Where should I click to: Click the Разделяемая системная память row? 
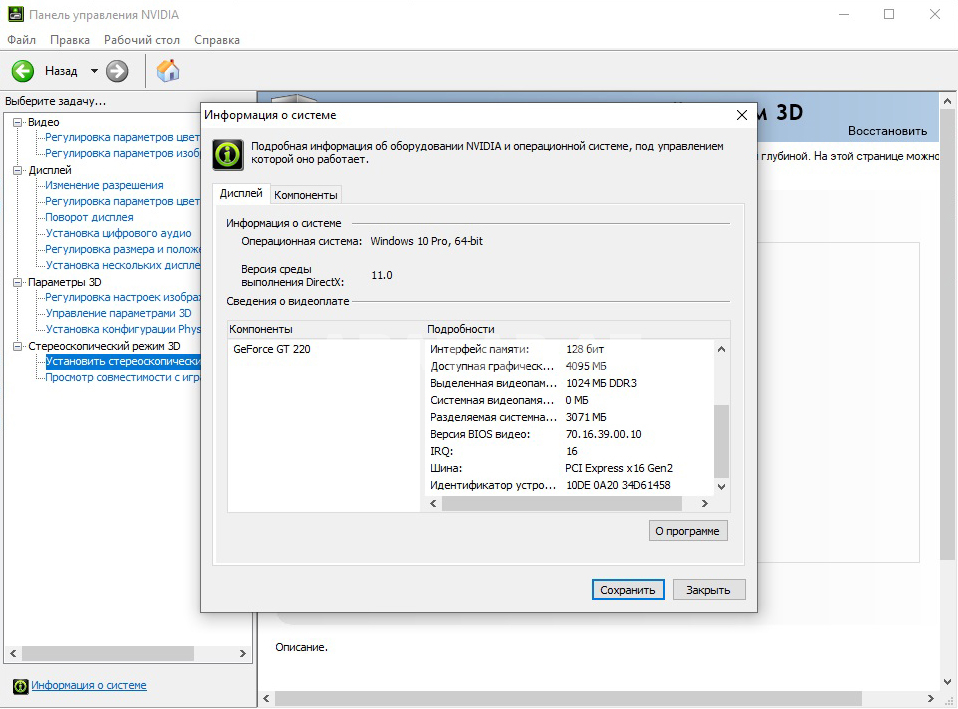pos(569,417)
